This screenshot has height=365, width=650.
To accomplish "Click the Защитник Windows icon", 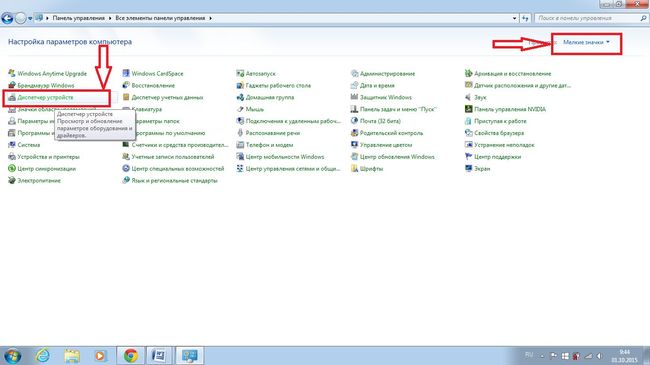I will (x=354, y=97).
